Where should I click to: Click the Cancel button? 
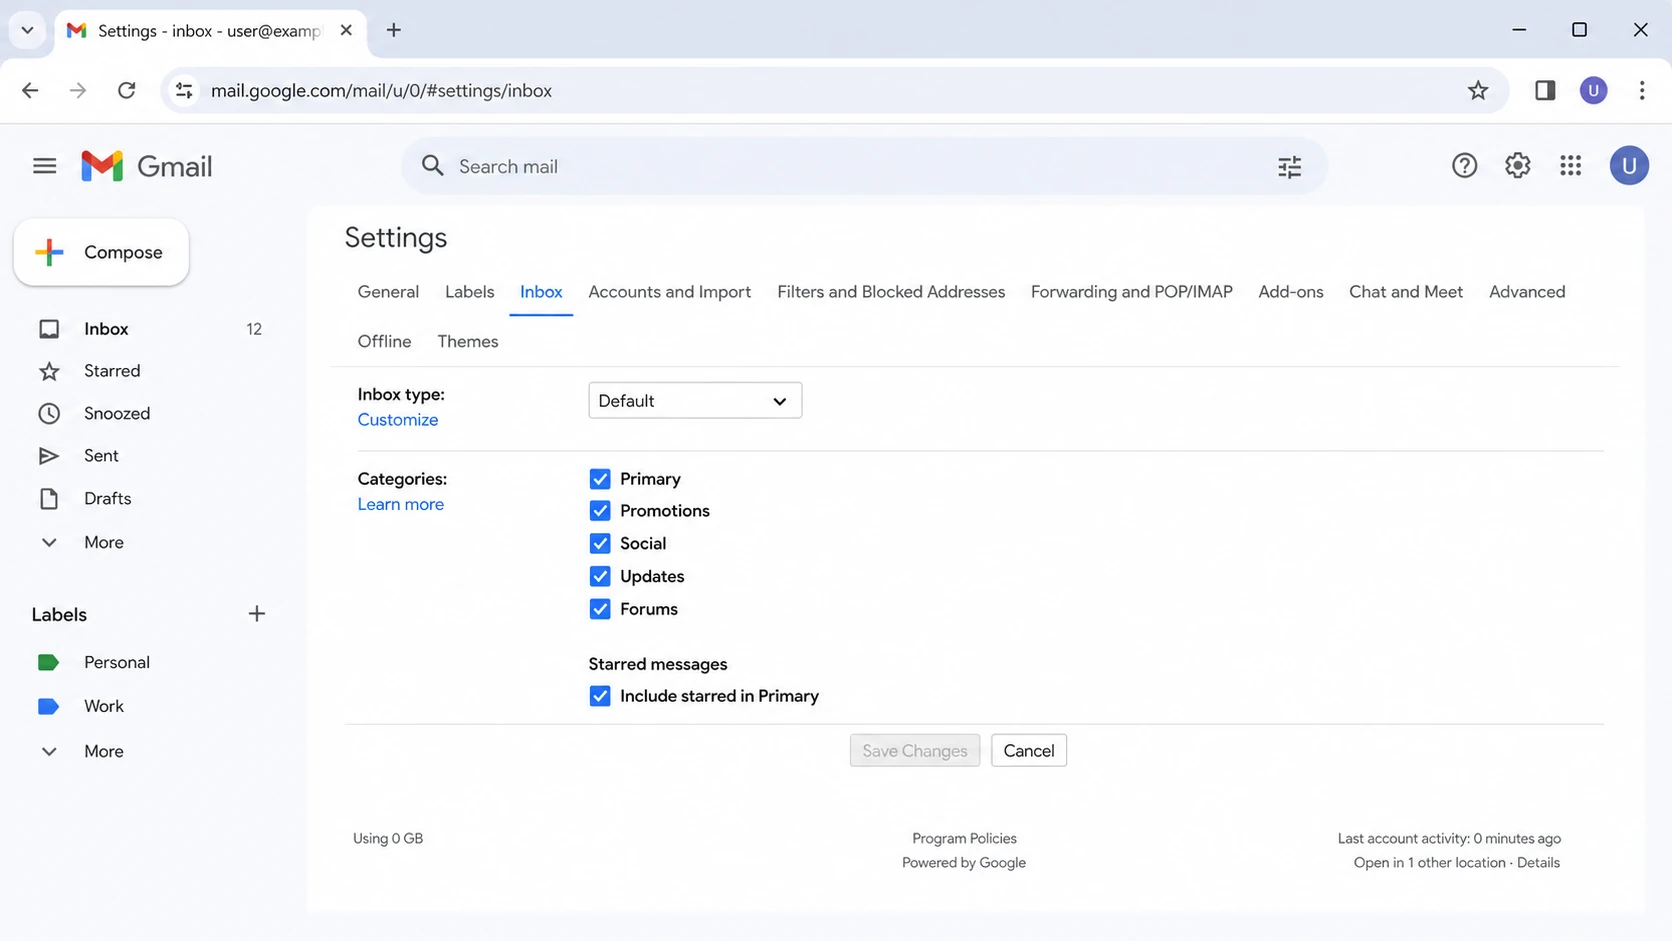coord(1028,751)
